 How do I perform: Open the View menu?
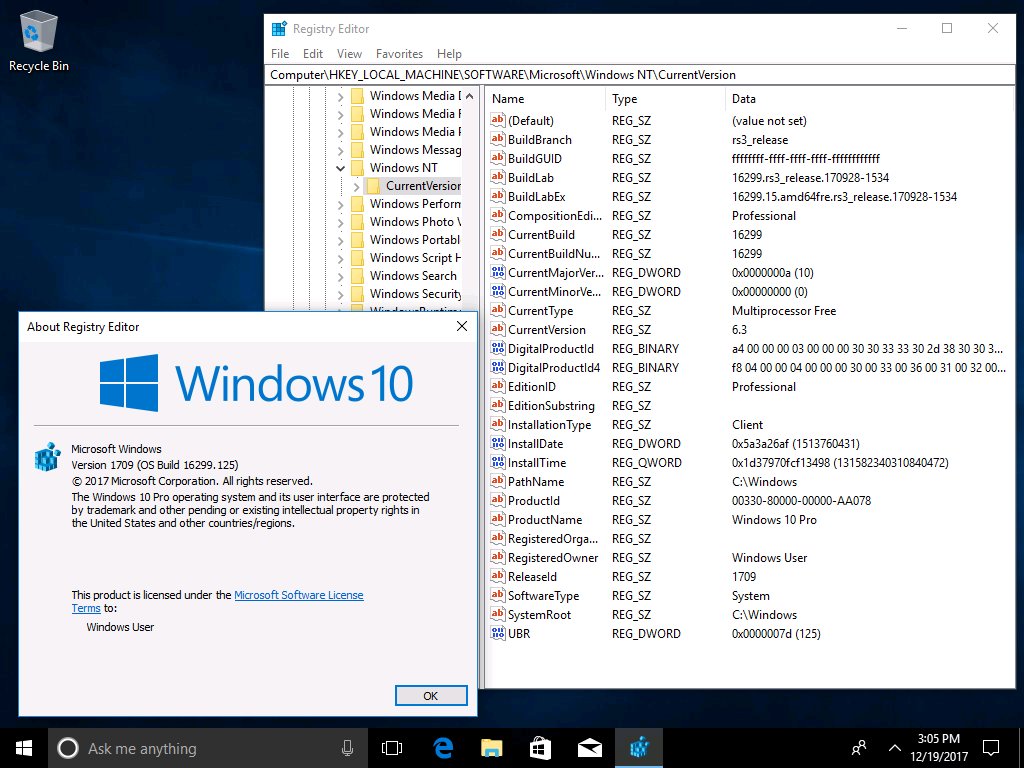(x=349, y=54)
